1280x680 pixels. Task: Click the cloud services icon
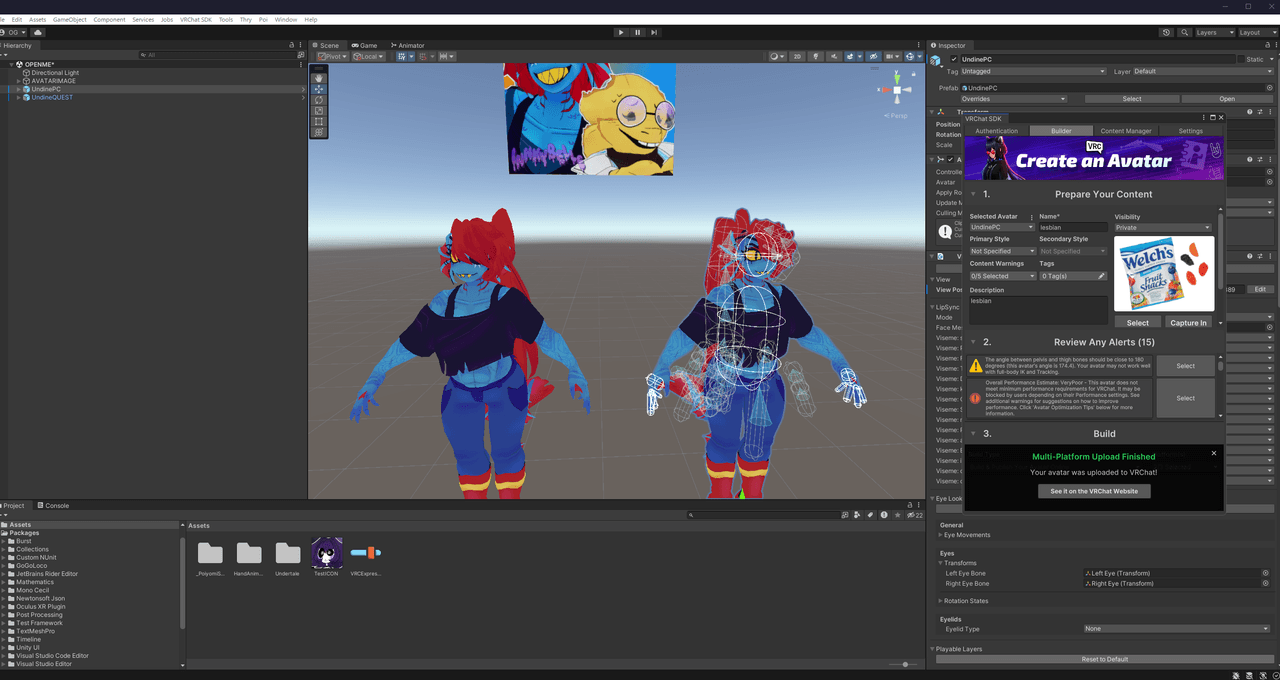point(38,32)
